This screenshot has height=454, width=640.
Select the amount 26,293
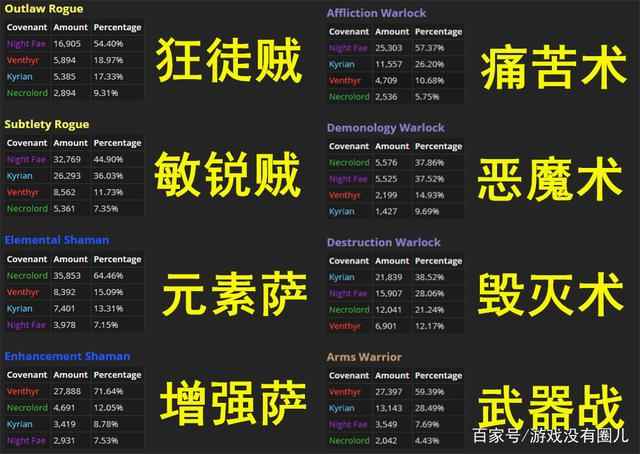[x=67, y=176]
